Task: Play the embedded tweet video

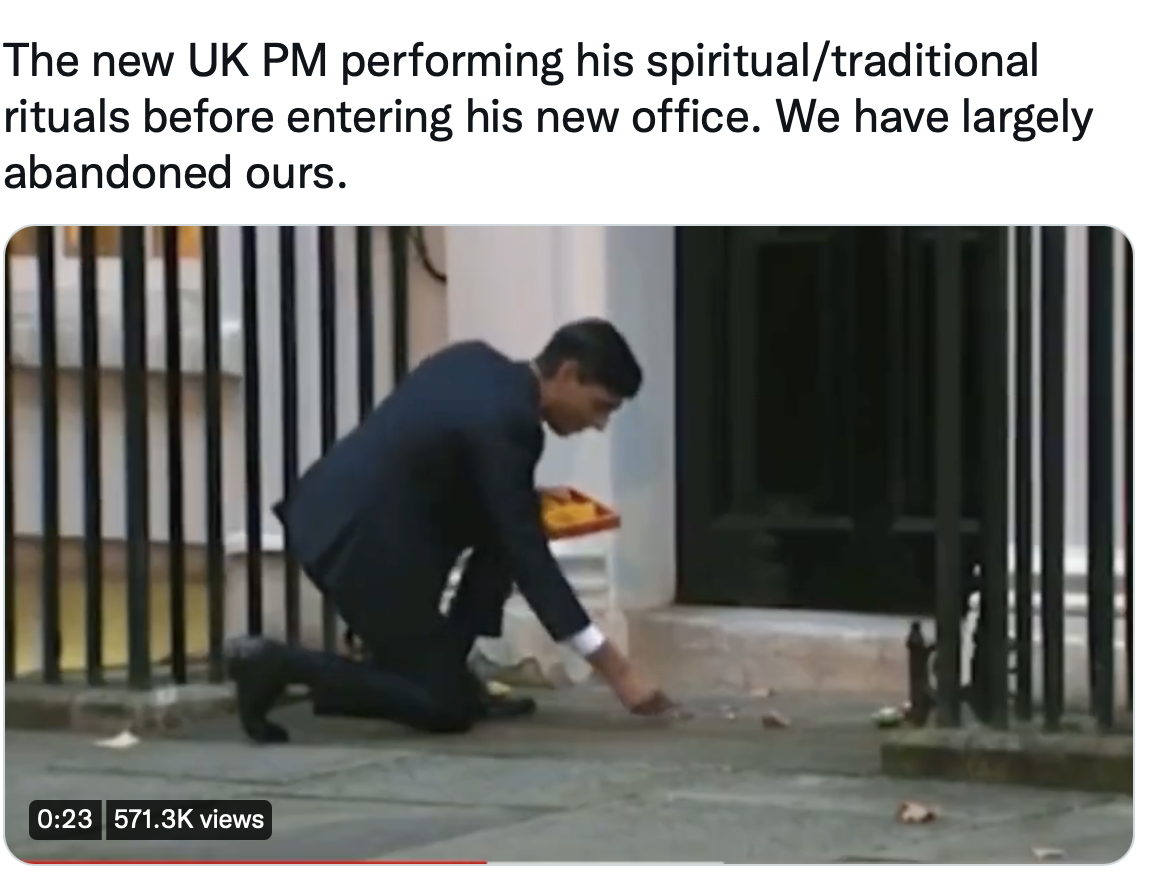Action: tap(568, 544)
